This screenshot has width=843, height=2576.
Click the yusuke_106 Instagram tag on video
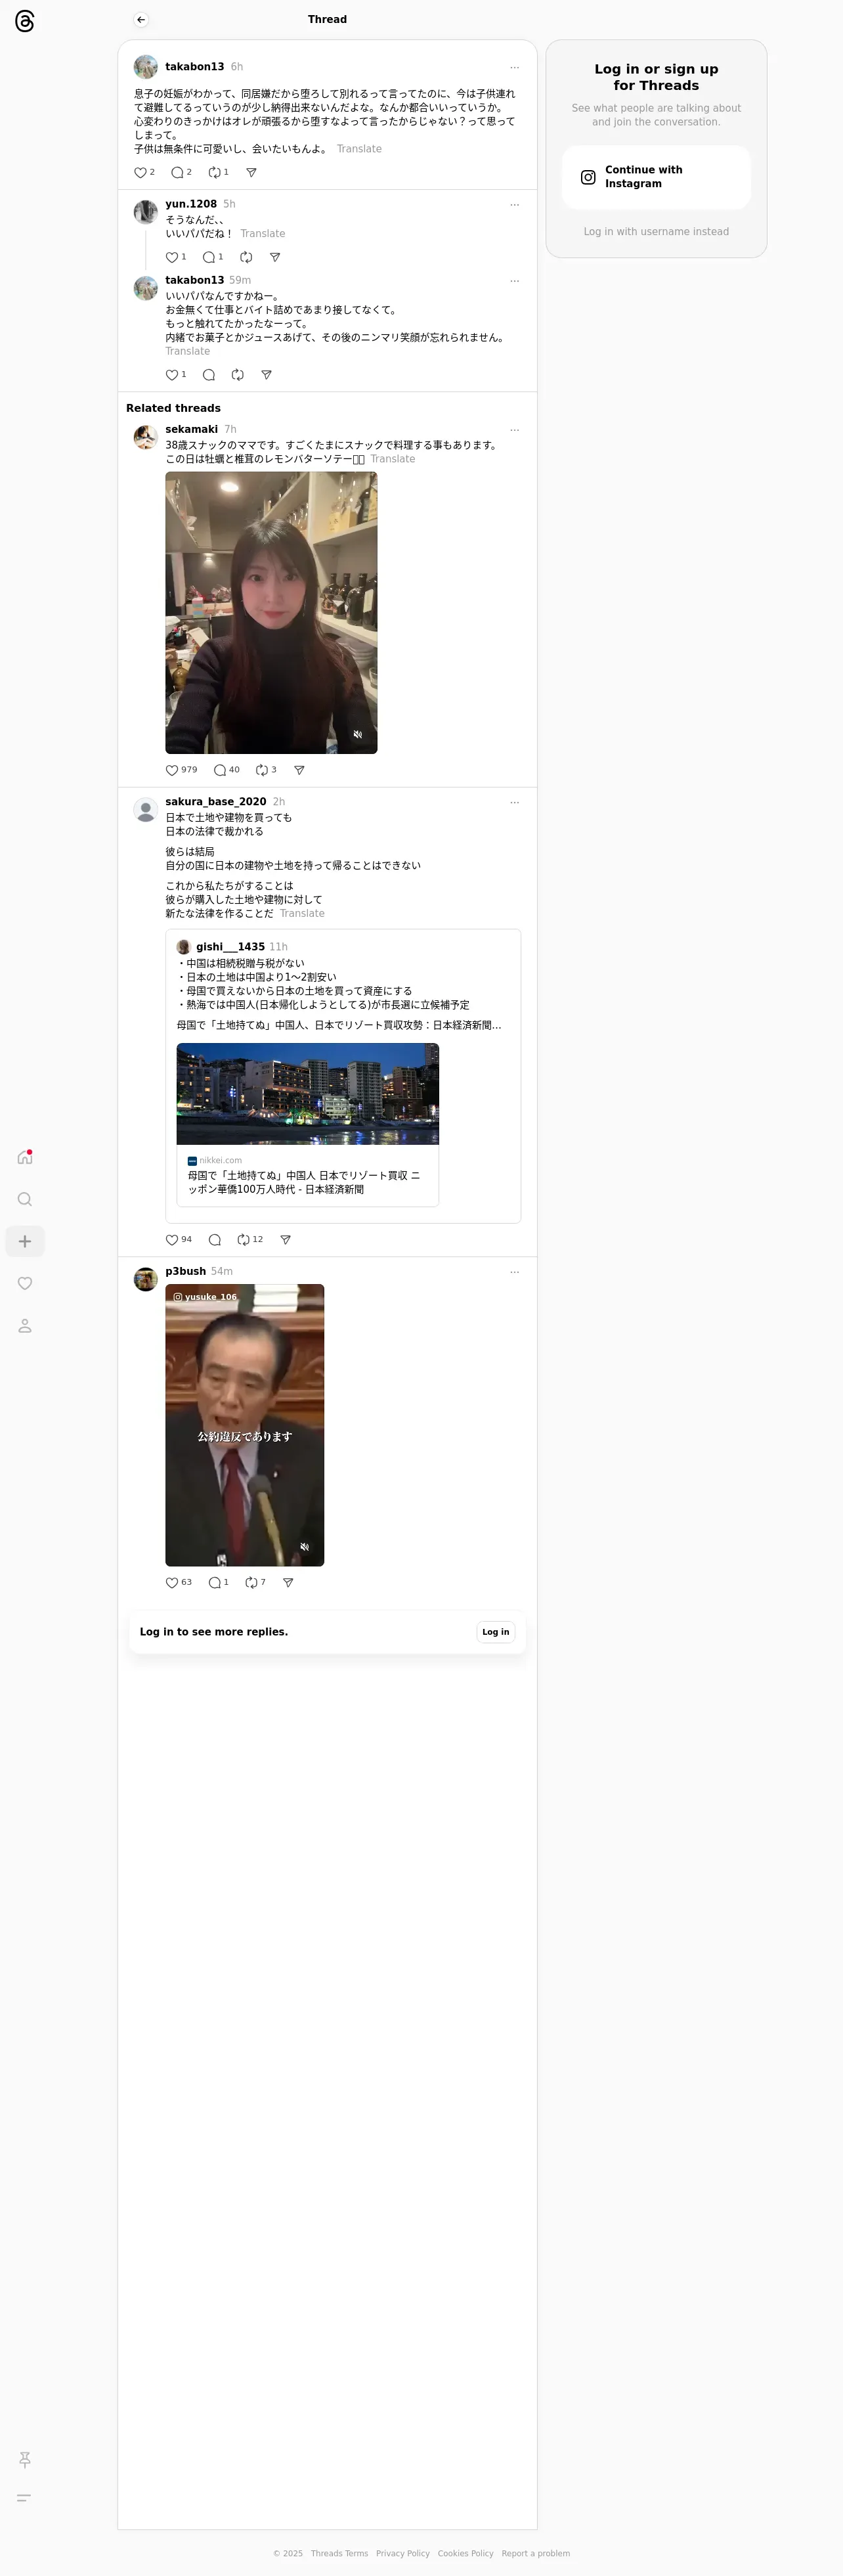click(205, 1297)
